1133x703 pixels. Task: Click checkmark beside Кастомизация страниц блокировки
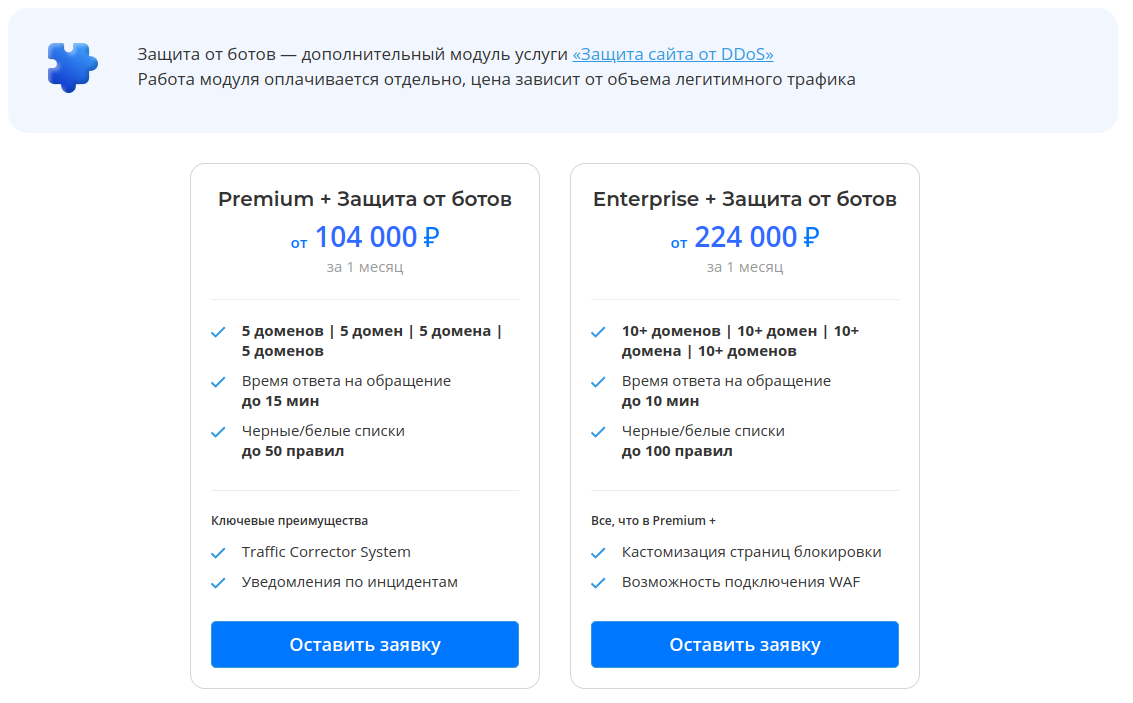pyautogui.click(x=598, y=553)
